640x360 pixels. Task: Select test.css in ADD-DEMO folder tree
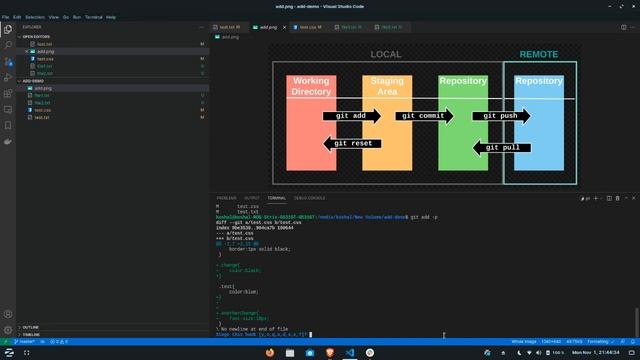pos(113,110)
